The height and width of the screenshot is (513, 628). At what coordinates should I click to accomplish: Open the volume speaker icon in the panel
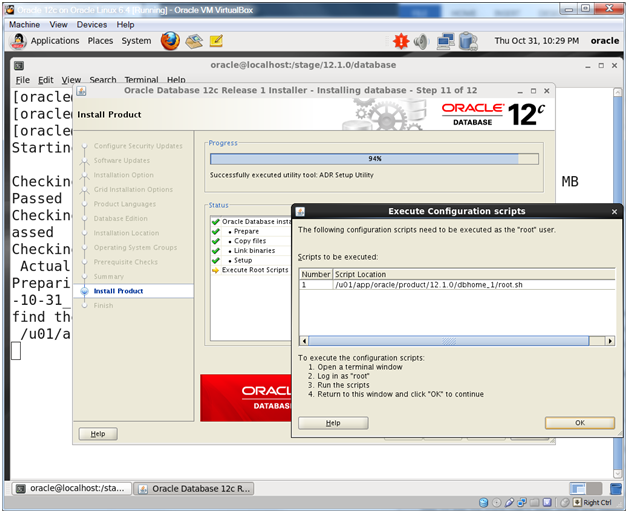click(x=421, y=41)
